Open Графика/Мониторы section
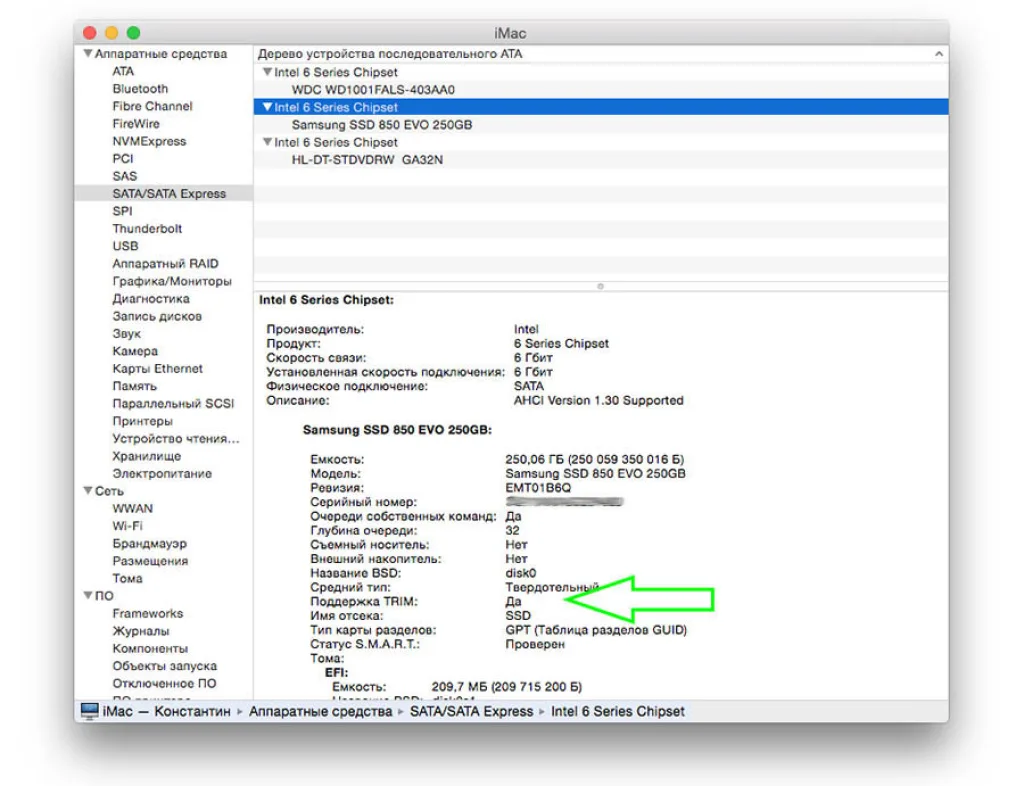 coord(172,281)
